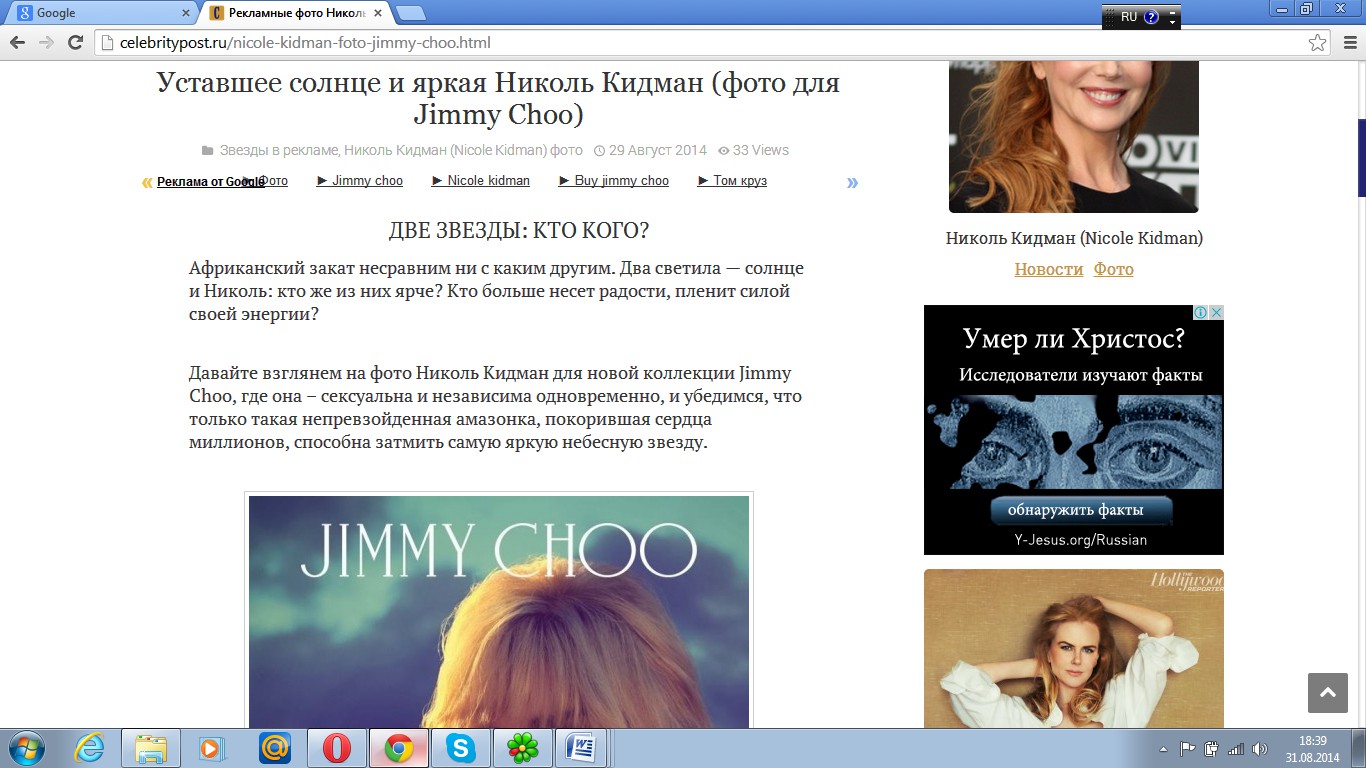Viewport: 1366px width, 768px height.
Task: Click the Реклама от Google label
Action: coord(210,182)
